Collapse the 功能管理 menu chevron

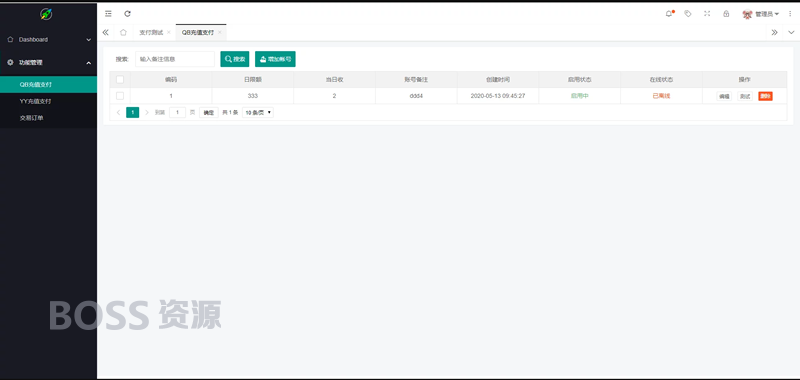point(88,63)
